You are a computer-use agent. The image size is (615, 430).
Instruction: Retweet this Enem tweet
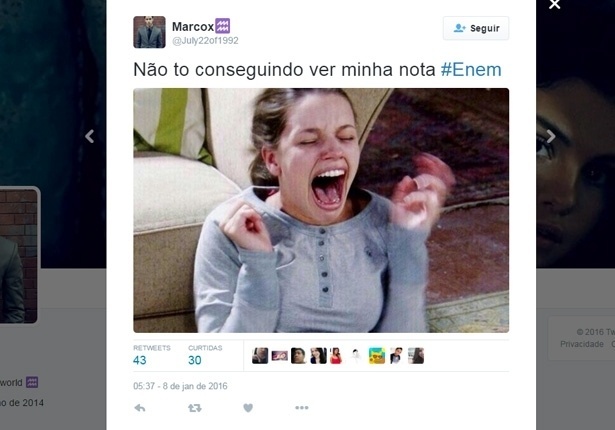tap(195, 408)
